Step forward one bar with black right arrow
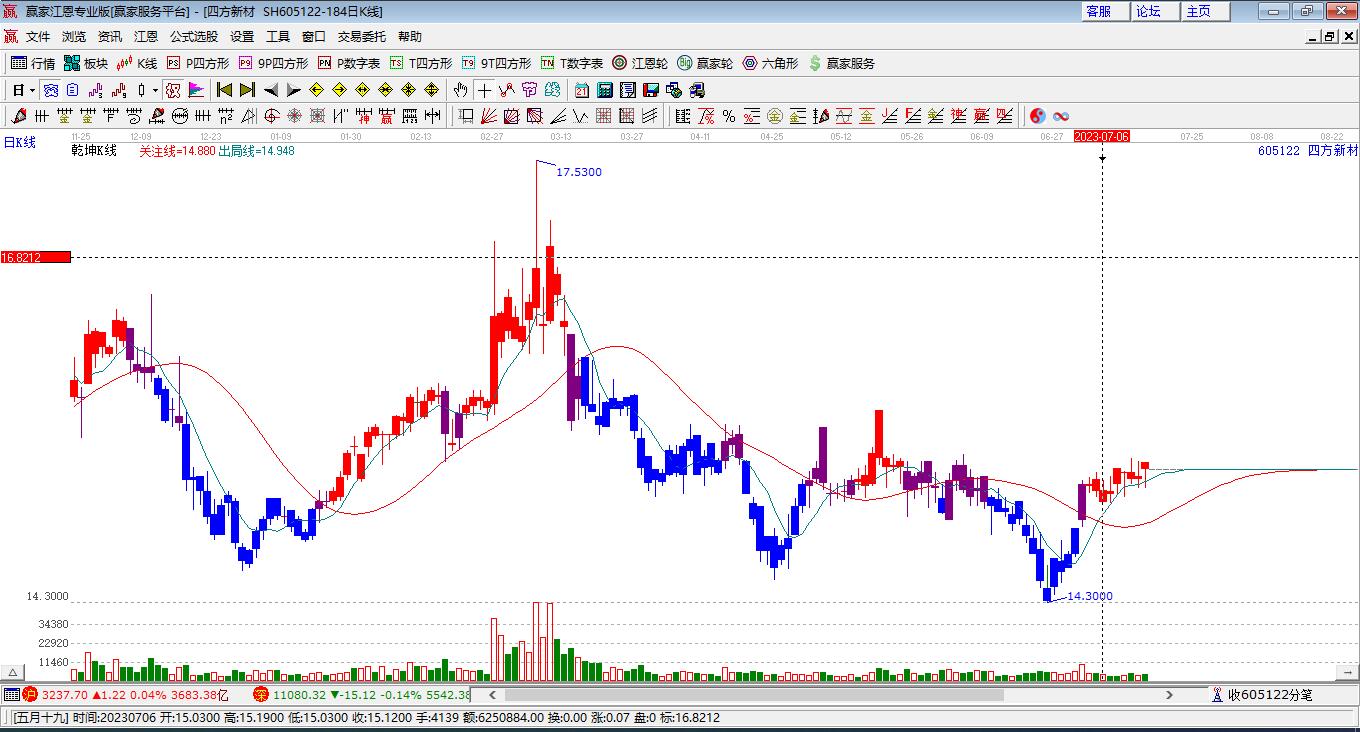 click(x=294, y=90)
